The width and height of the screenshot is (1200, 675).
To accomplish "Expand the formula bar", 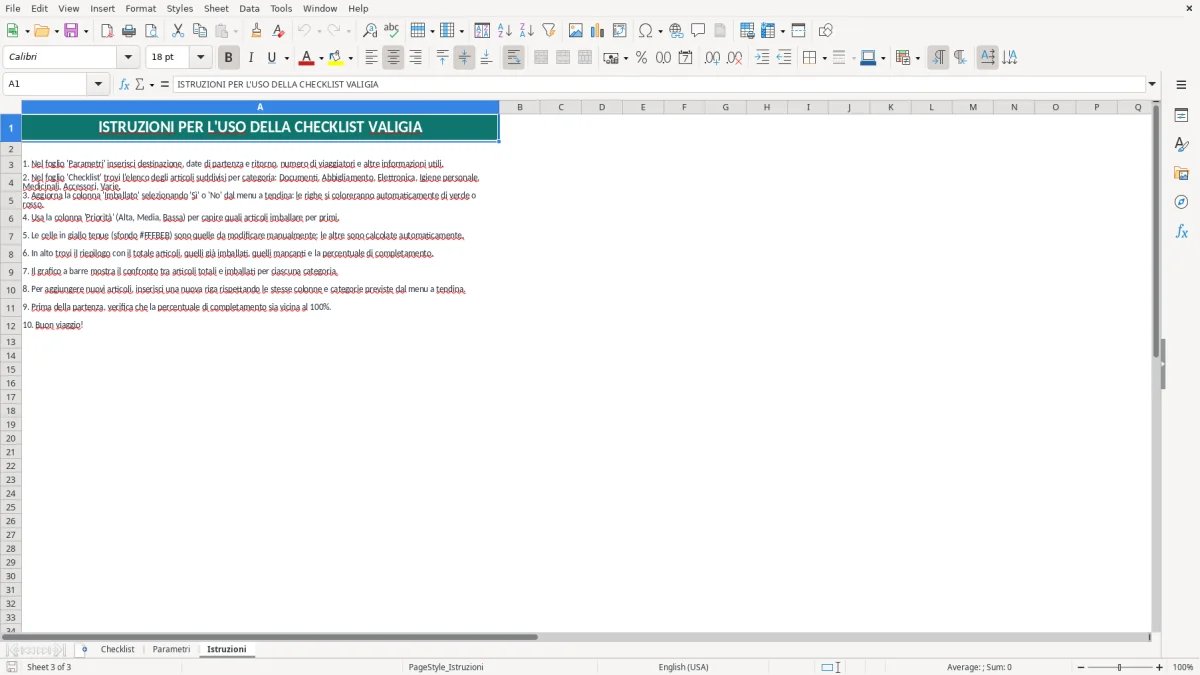I will (1152, 84).
